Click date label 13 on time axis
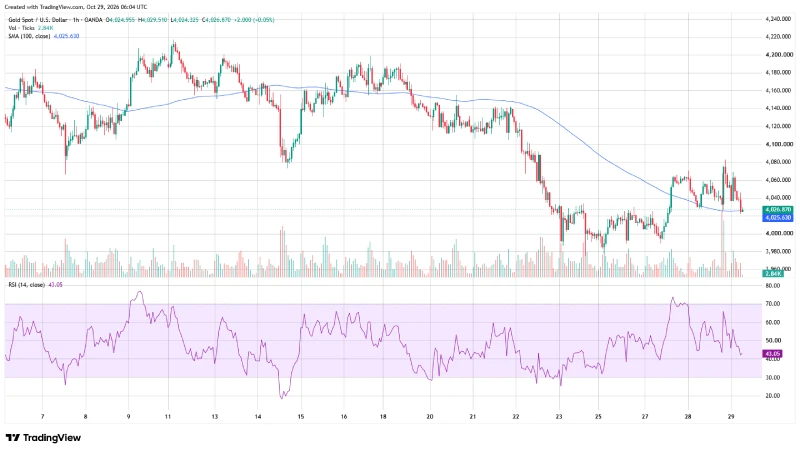This screenshot has height=452, width=800. [215, 417]
